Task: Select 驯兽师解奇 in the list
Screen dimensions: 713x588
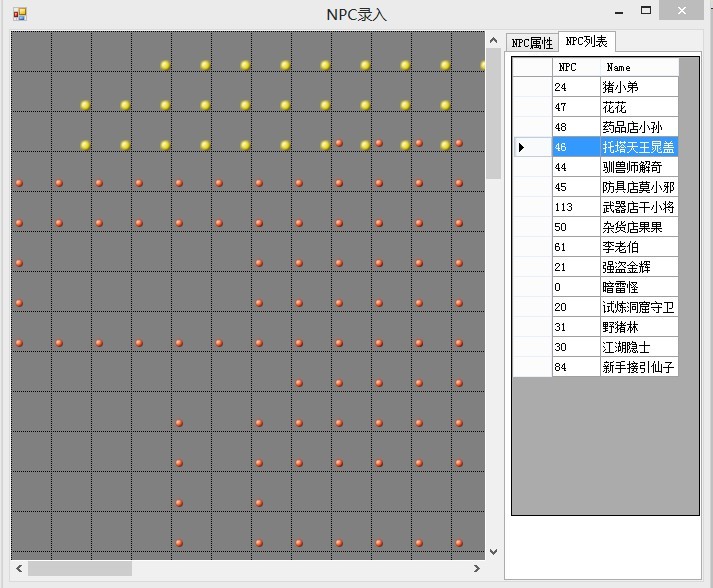Action: [x=639, y=167]
